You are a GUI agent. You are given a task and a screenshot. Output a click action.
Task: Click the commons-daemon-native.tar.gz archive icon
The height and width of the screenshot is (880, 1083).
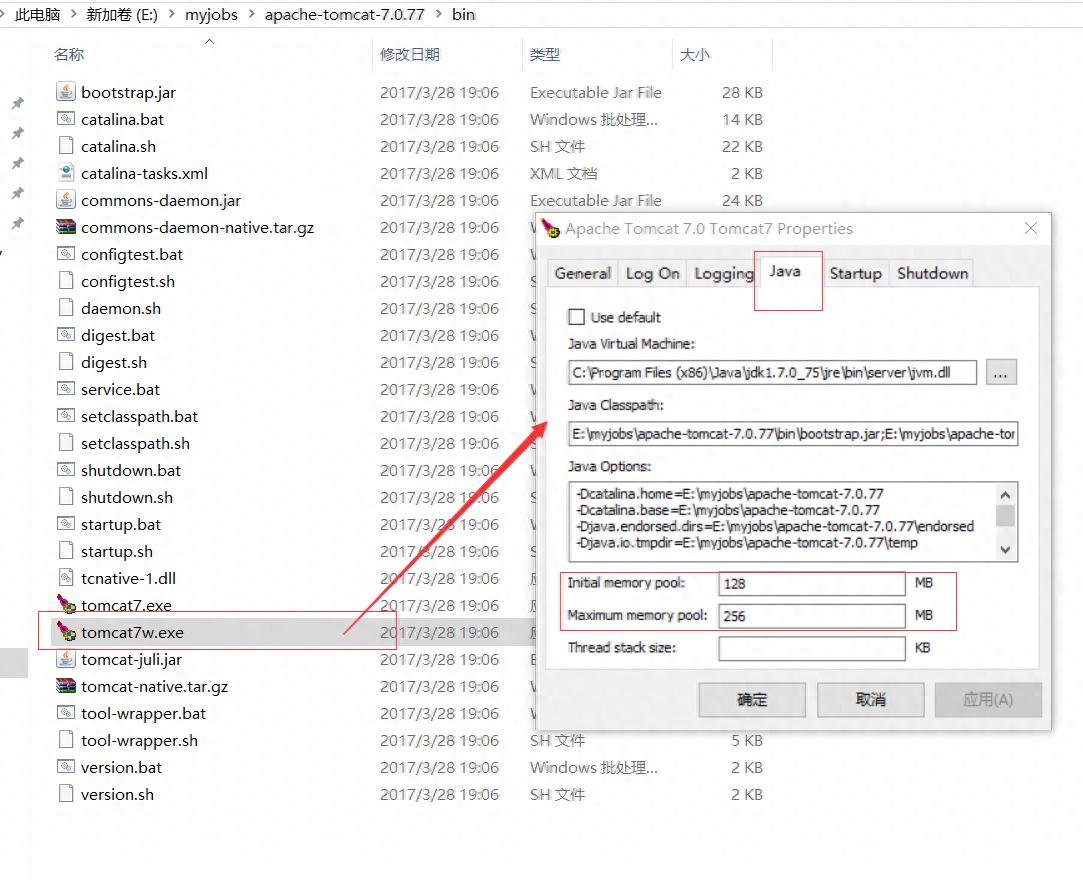[x=66, y=227]
